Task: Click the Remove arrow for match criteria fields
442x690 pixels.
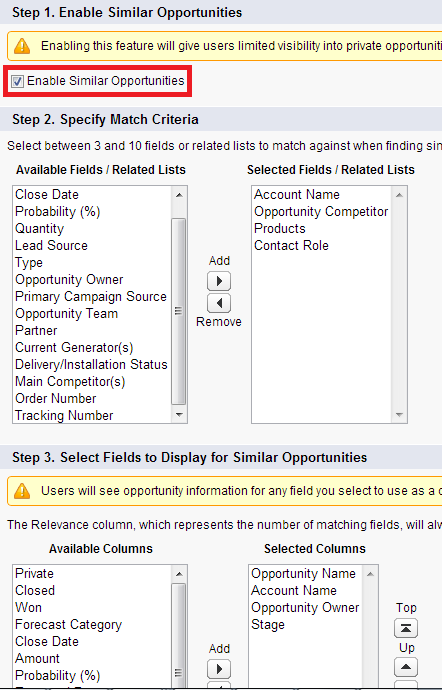Action: (219, 303)
